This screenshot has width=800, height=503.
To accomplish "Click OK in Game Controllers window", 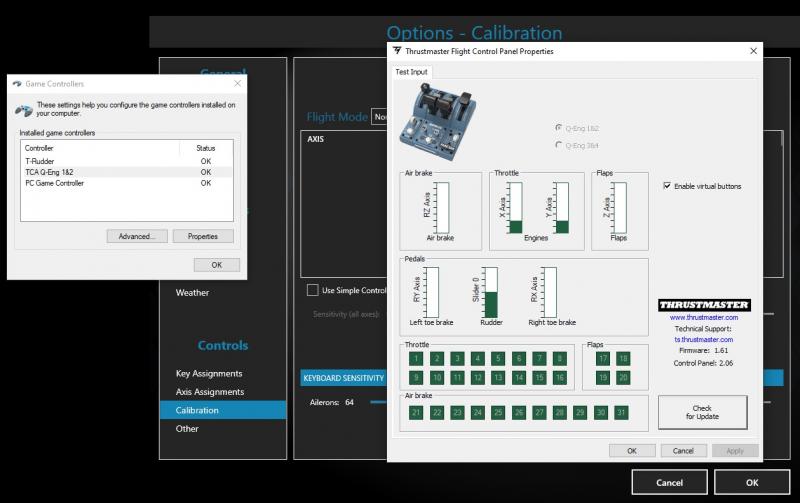I will (x=216, y=265).
